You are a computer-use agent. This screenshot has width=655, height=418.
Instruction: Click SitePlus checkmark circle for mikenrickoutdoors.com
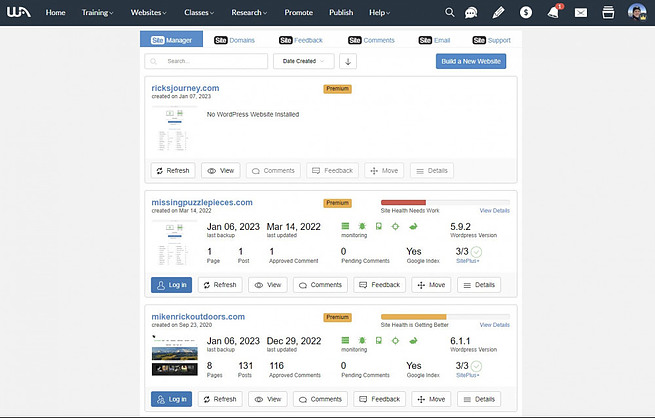(x=476, y=366)
